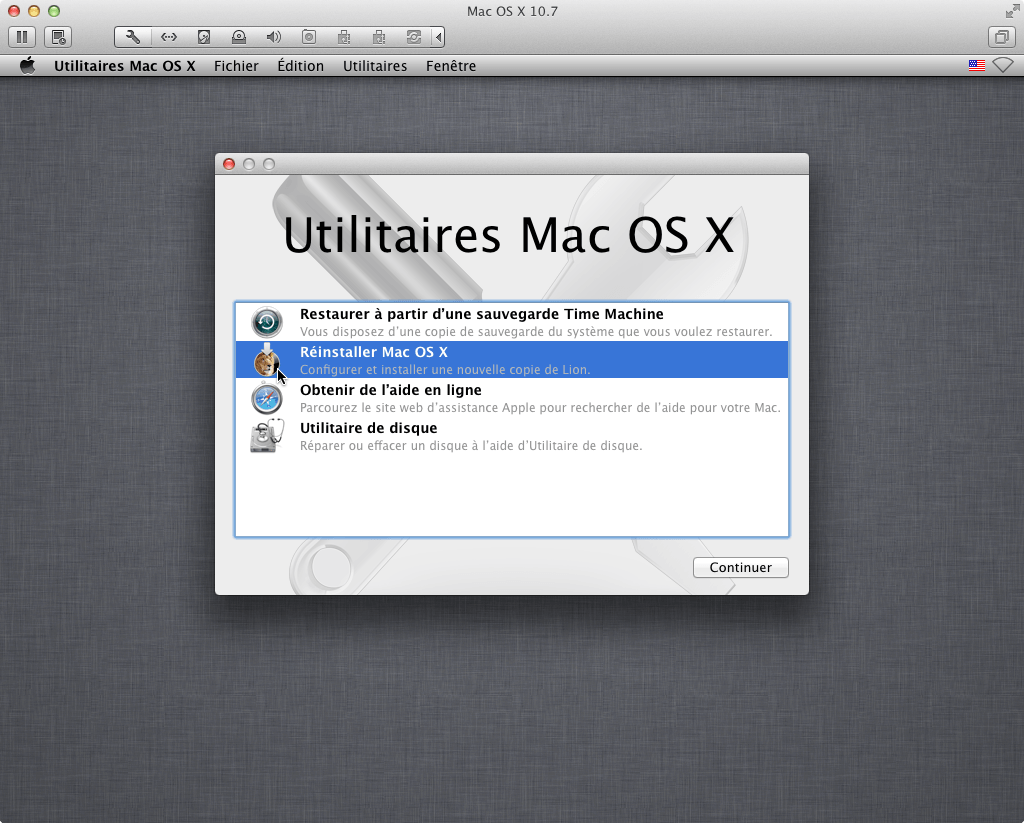
Task: Click the Disk Utility stethoscope icon
Action: pos(267,436)
